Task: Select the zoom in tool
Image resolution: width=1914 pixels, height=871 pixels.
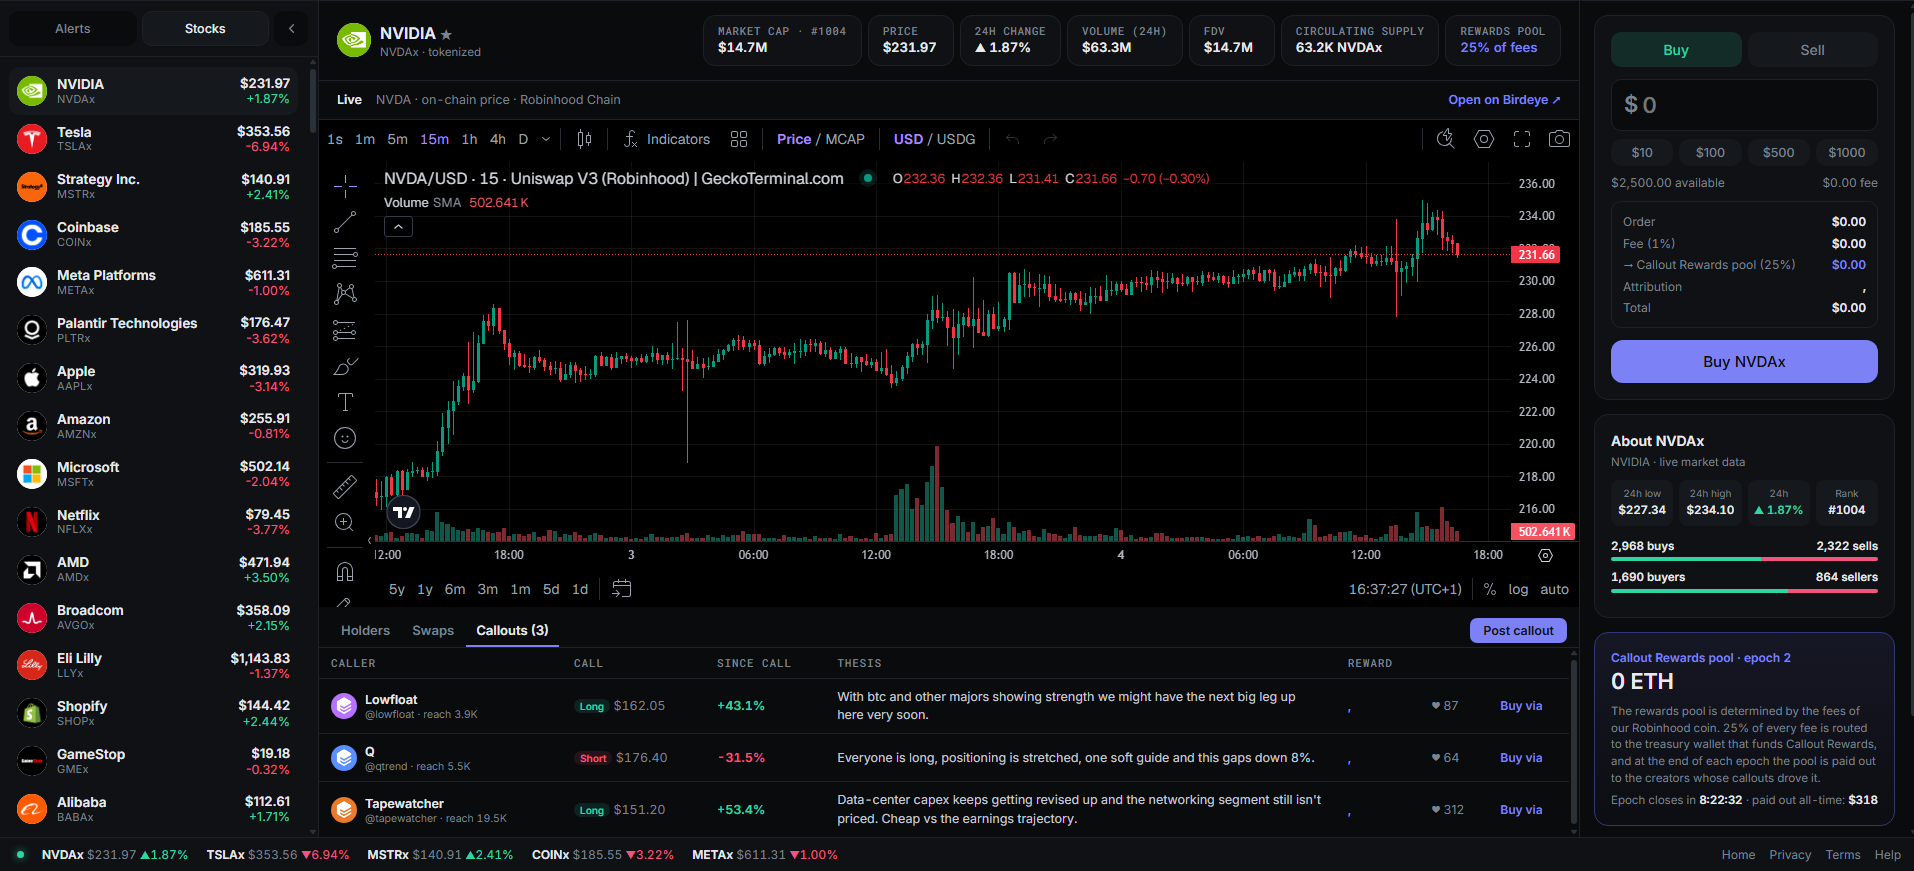Action: click(x=345, y=522)
